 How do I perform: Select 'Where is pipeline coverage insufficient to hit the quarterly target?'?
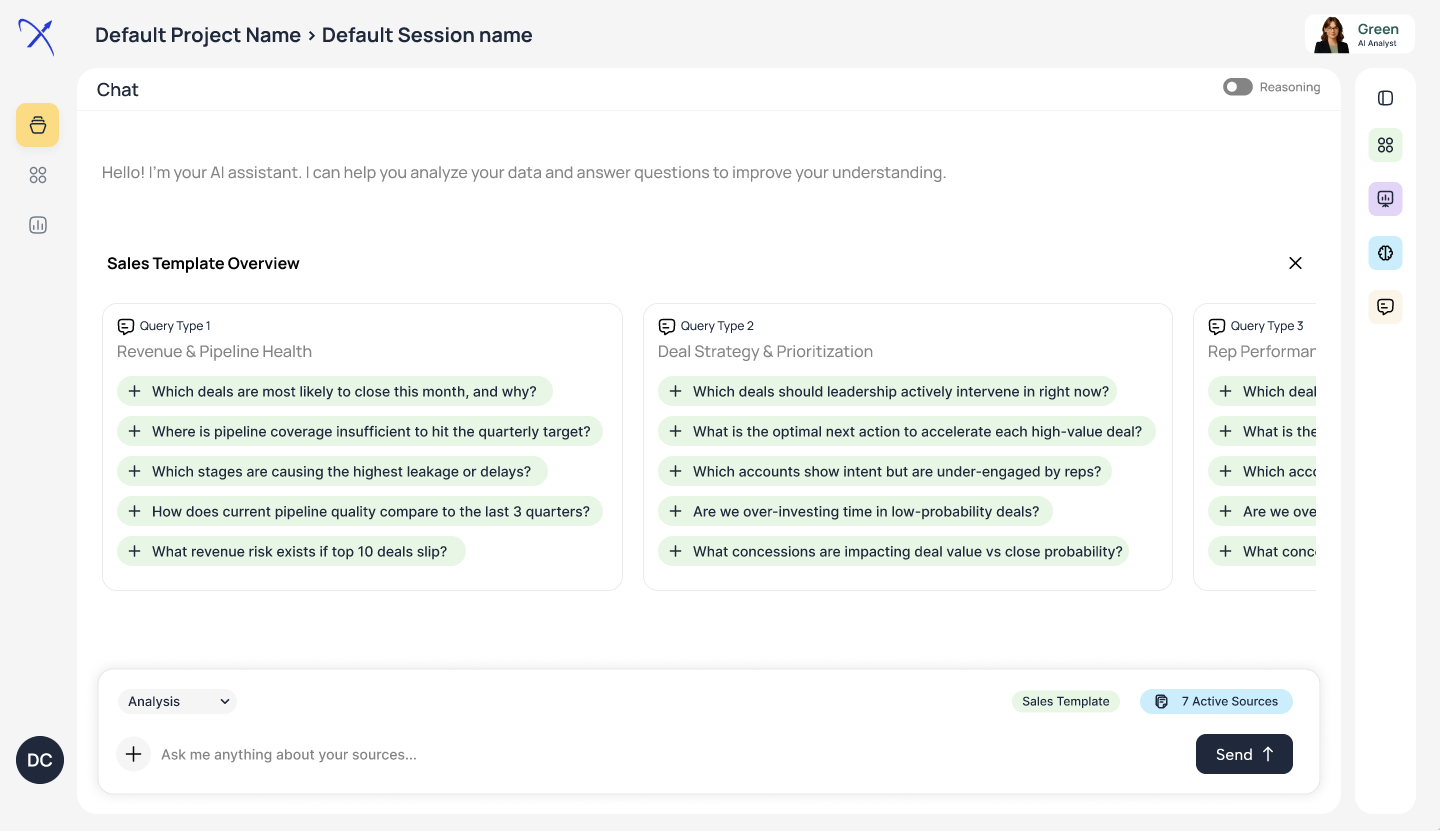(x=360, y=431)
